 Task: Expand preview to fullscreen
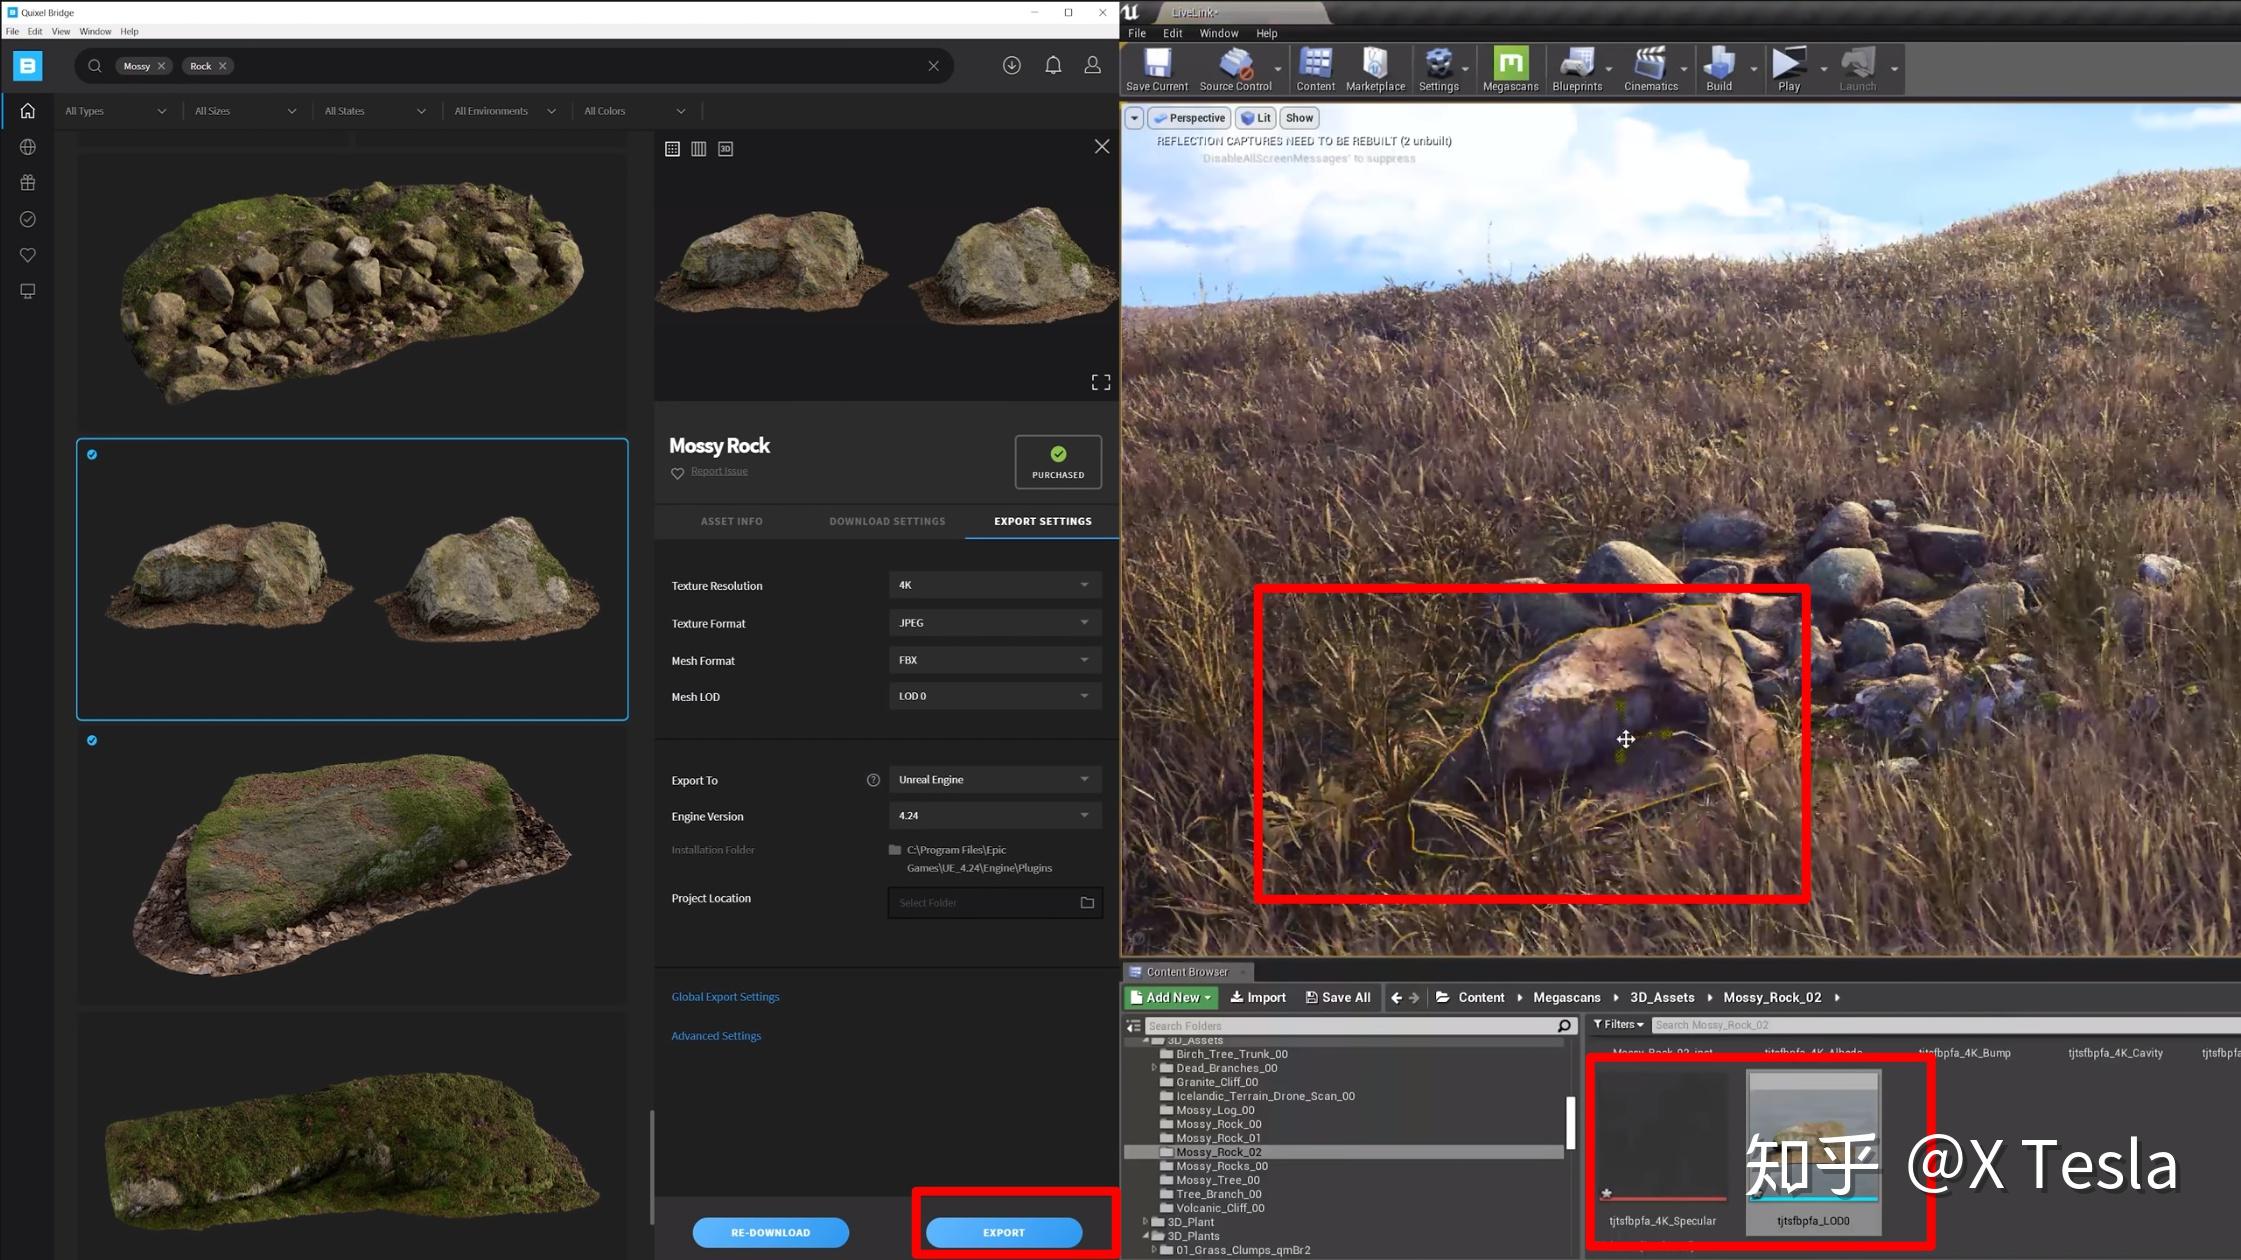(x=1101, y=382)
